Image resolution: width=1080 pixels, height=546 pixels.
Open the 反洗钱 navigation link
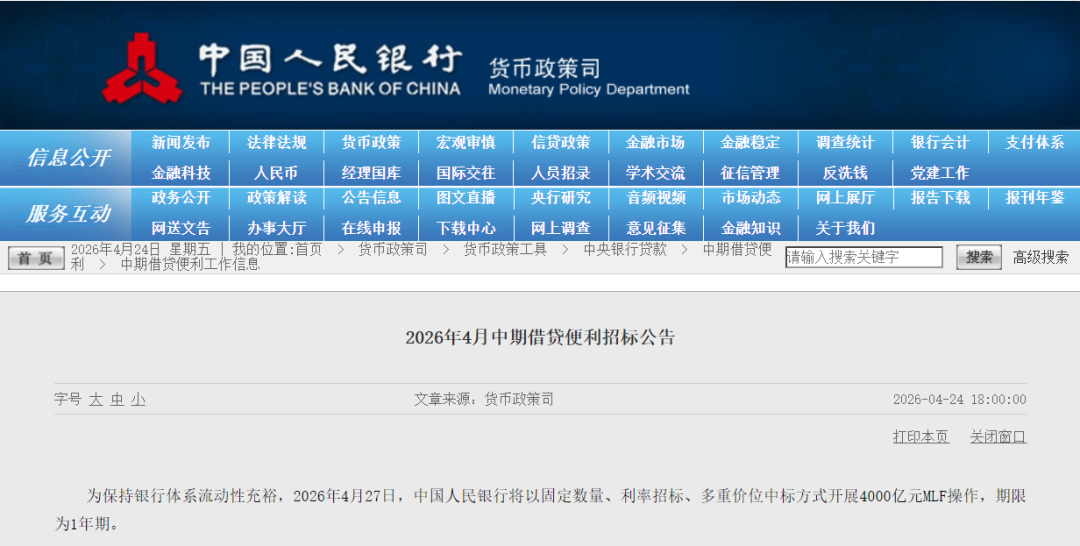845,173
